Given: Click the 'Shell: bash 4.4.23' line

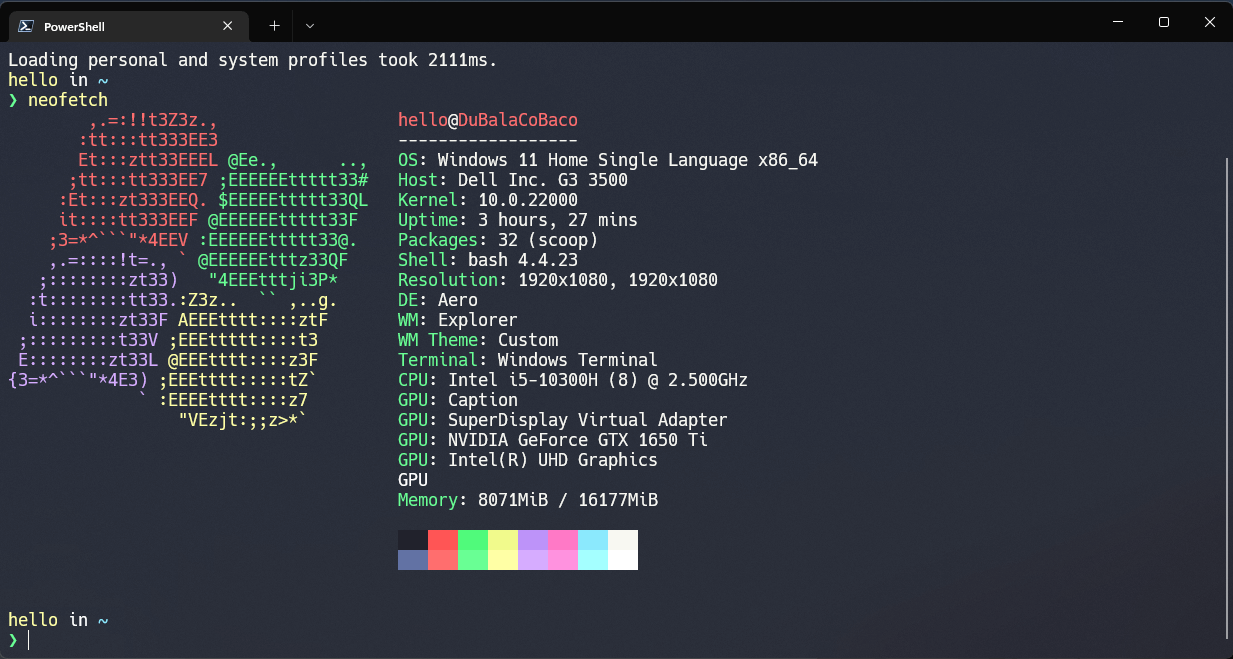Looking at the screenshot, I should pyautogui.click(x=488, y=260).
